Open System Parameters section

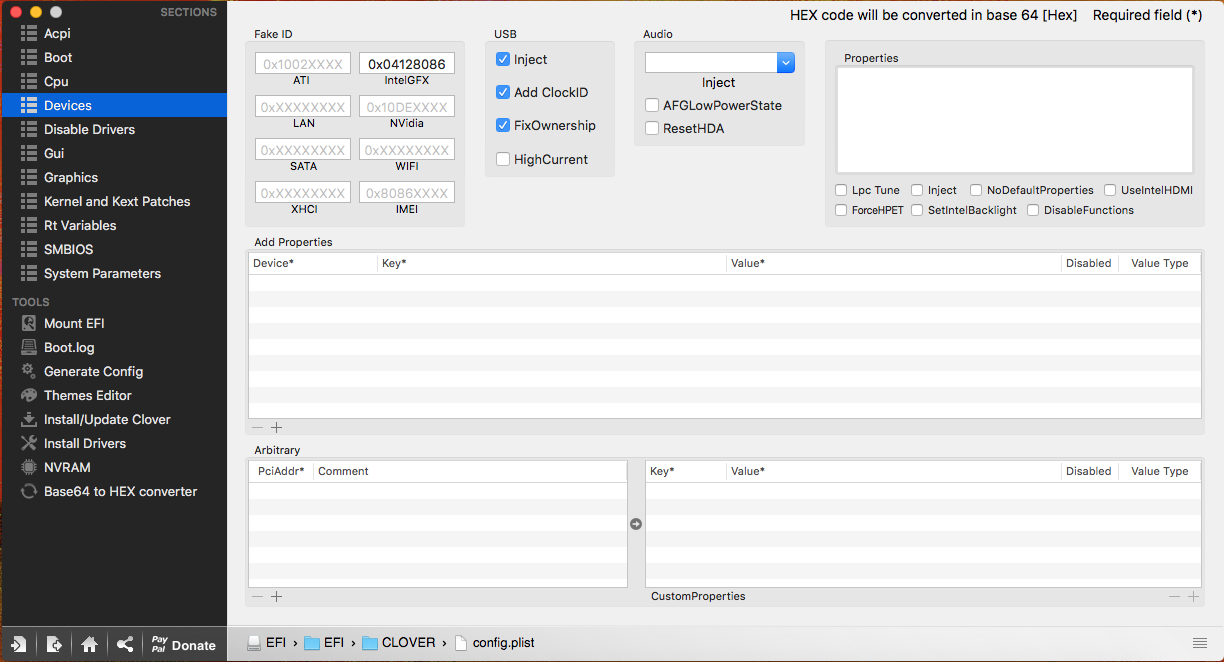[113, 273]
